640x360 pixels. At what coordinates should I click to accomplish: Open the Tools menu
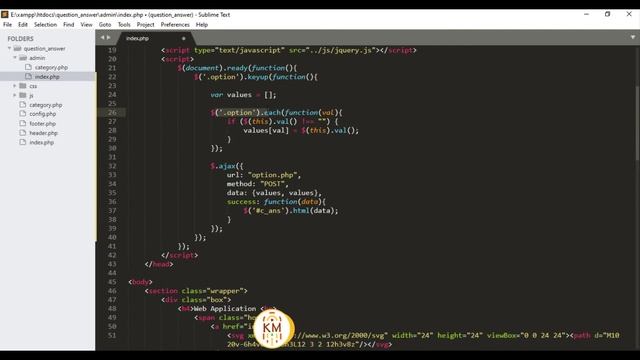(124, 24)
